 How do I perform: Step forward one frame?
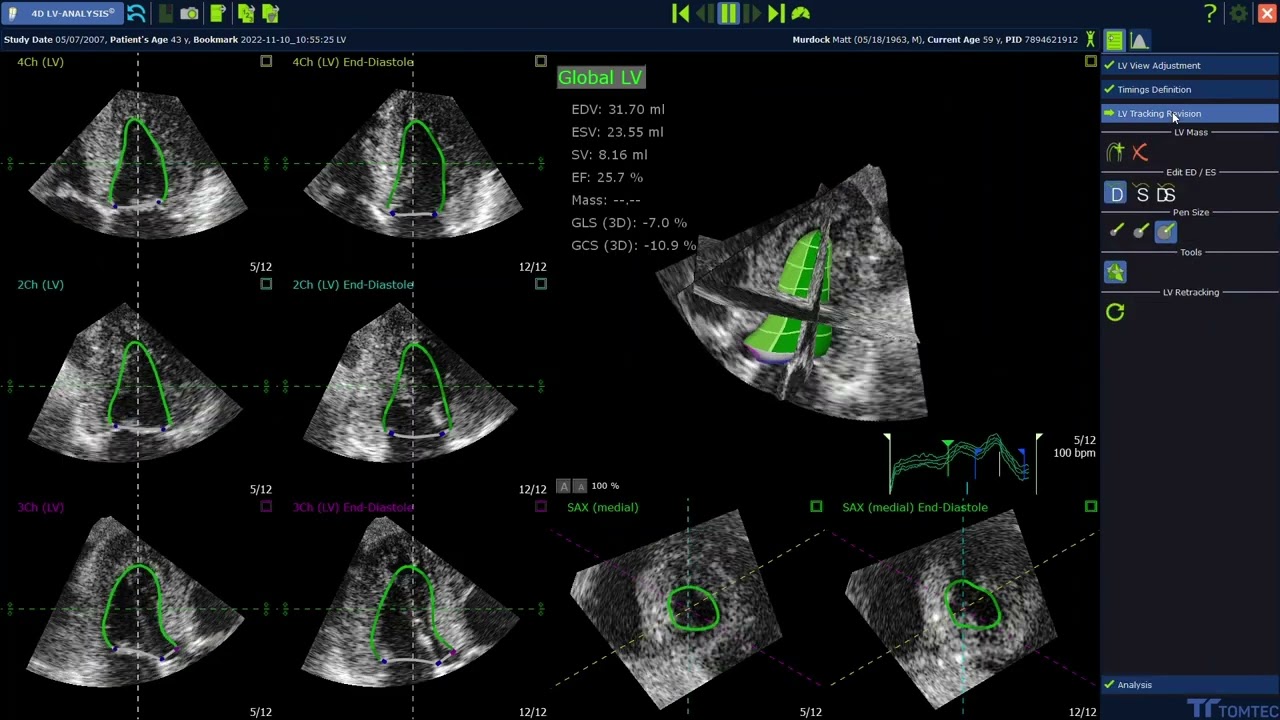[x=753, y=14]
